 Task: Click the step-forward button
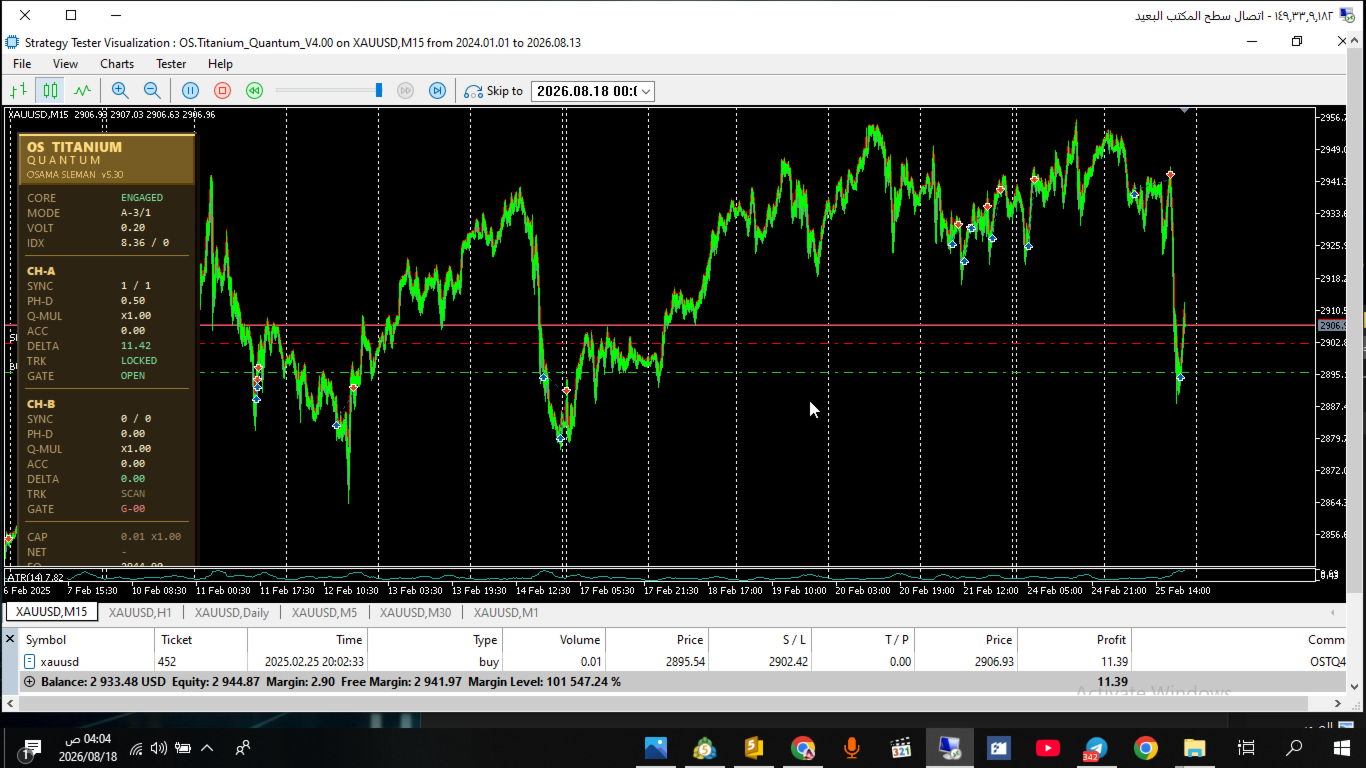pos(437,91)
